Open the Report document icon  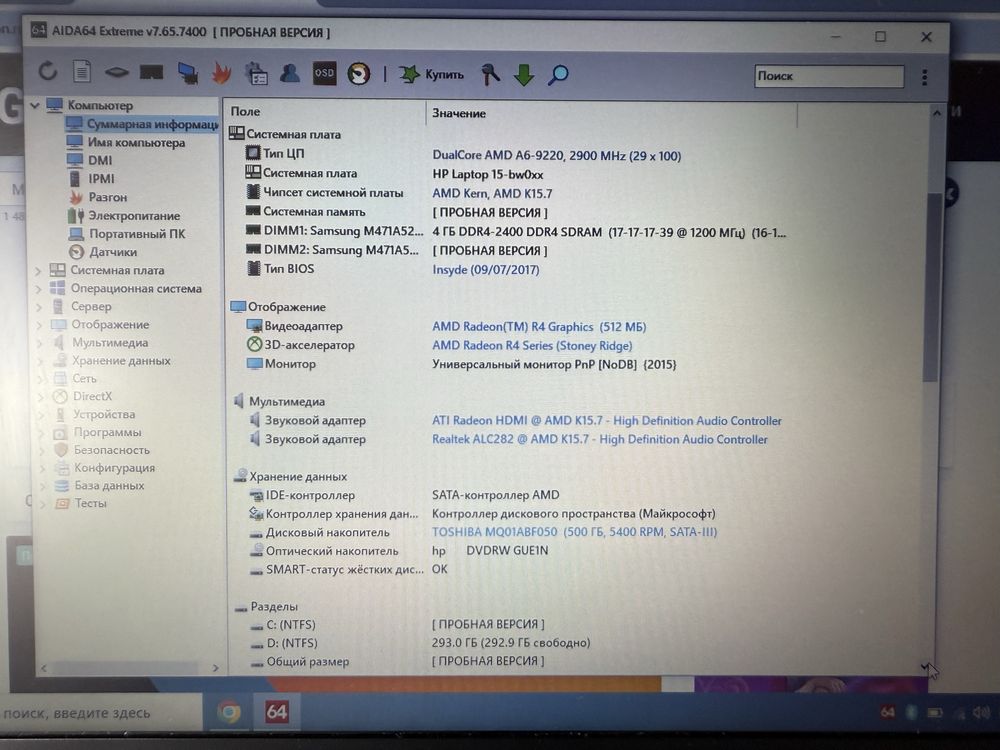pos(82,71)
